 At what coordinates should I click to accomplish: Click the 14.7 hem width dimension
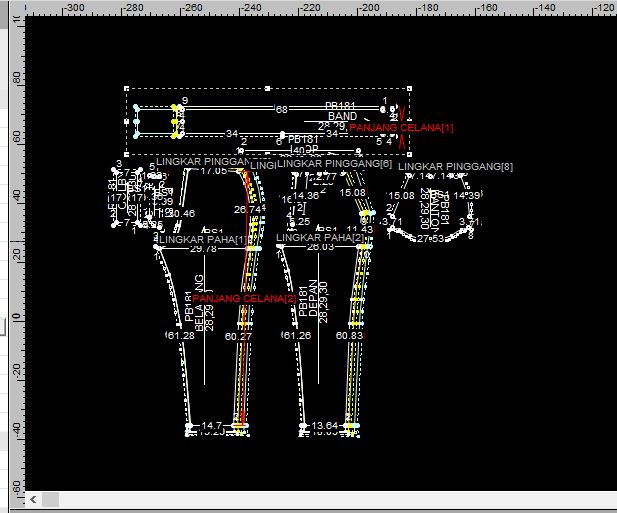[x=212, y=426]
